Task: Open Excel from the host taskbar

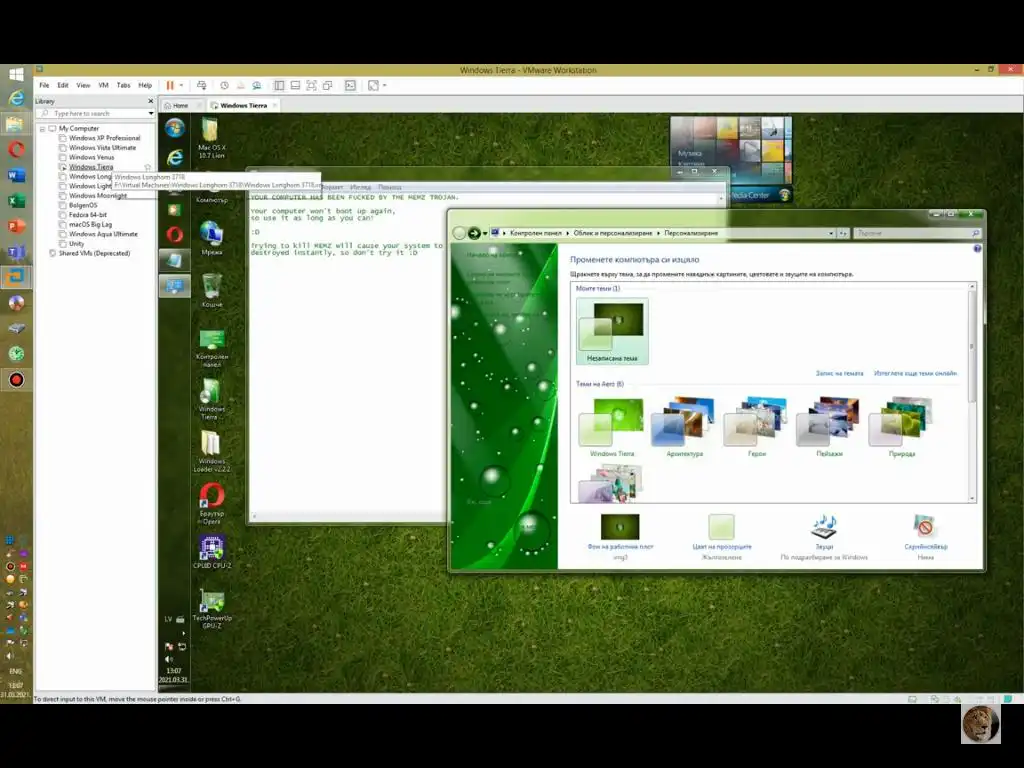Action: [16, 201]
